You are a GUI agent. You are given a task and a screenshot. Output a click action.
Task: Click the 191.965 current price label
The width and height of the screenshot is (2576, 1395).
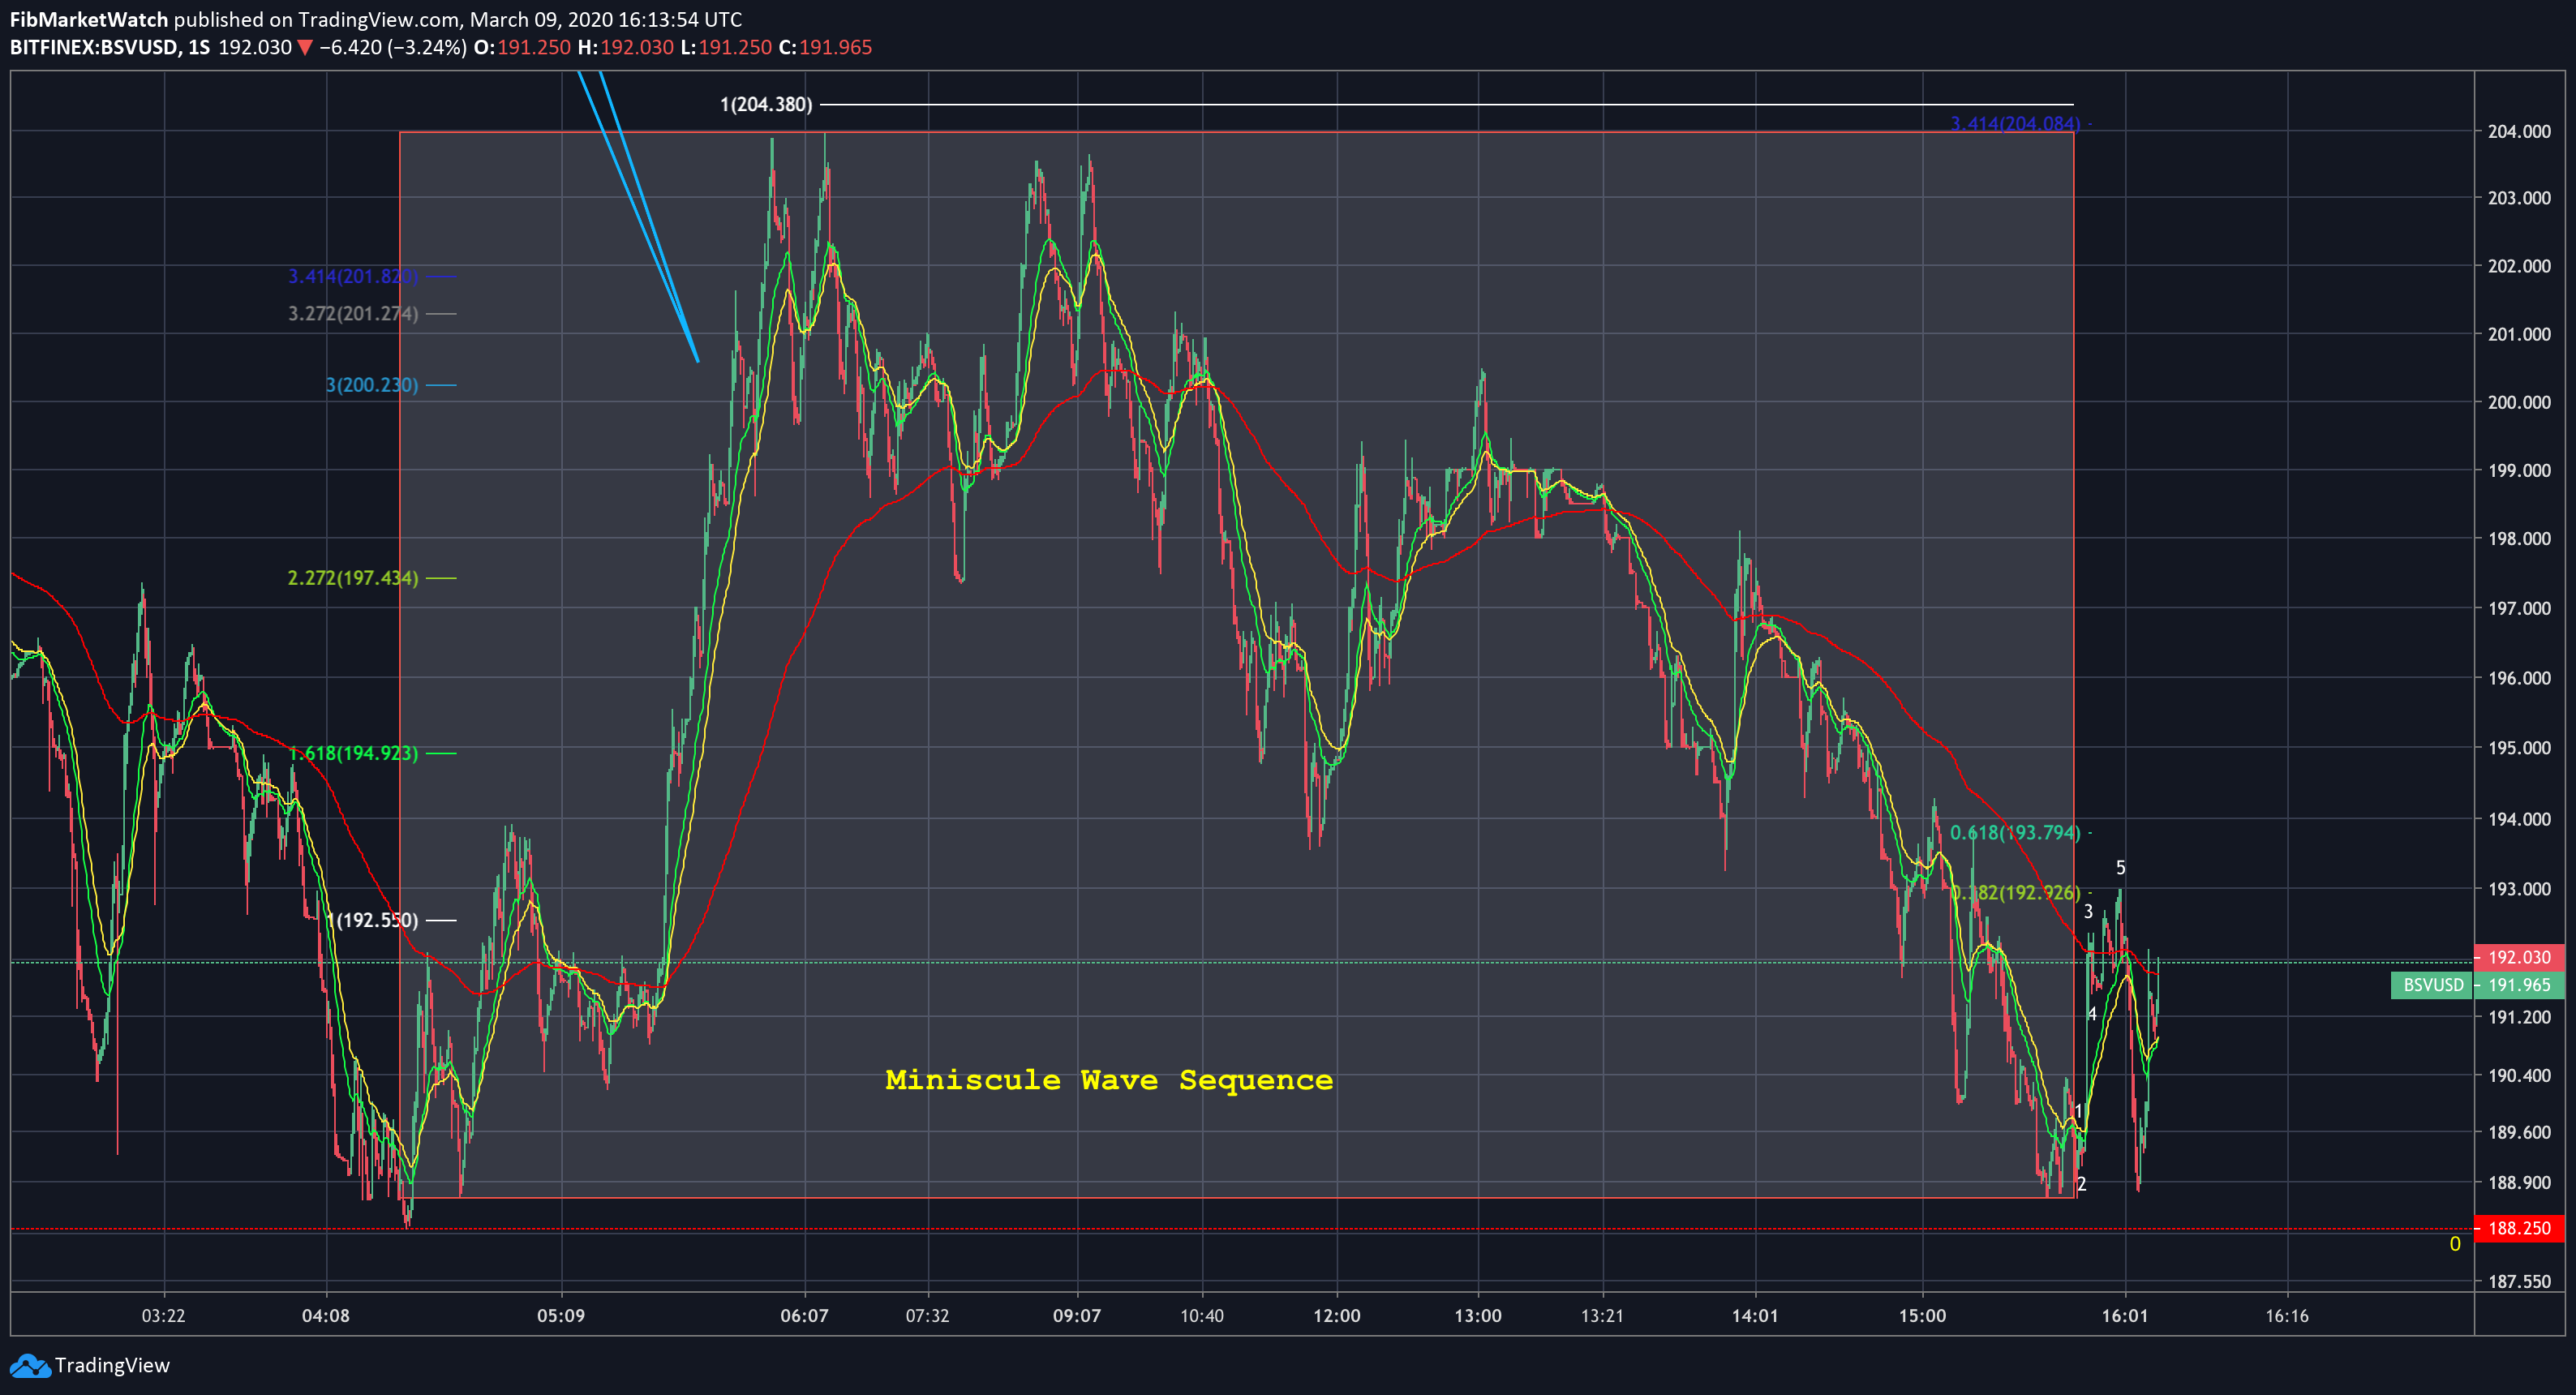(x=2519, y=985)
